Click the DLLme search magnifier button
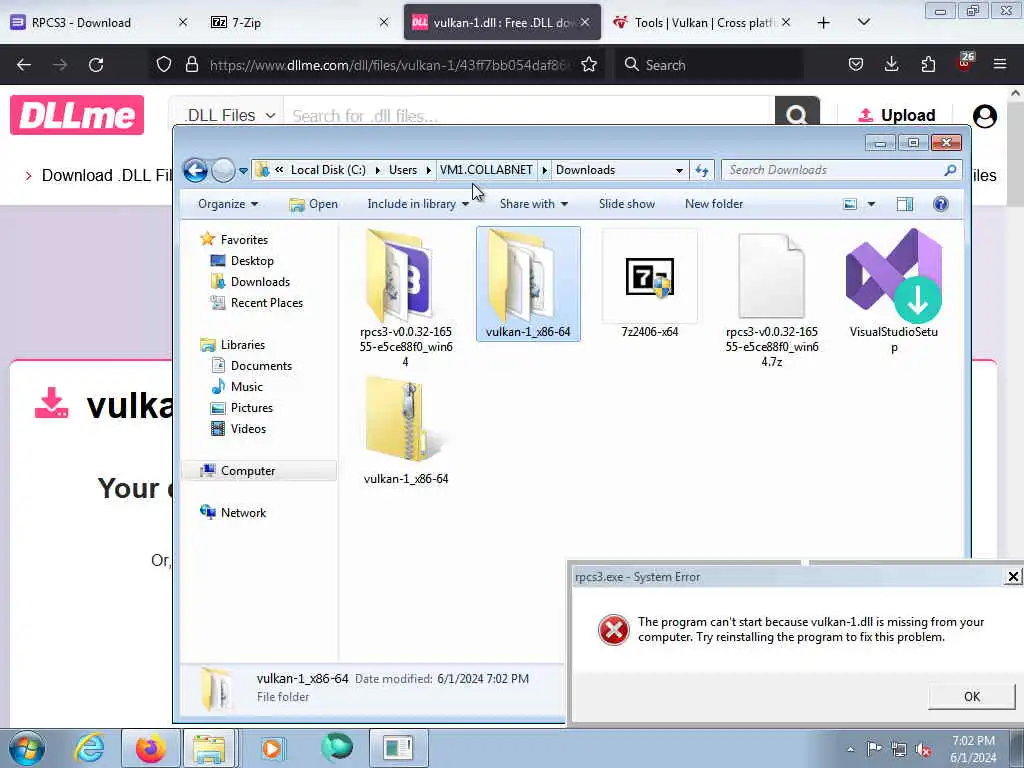The height and width of the screenshot is (768, 1024). (x=797, y=114)
